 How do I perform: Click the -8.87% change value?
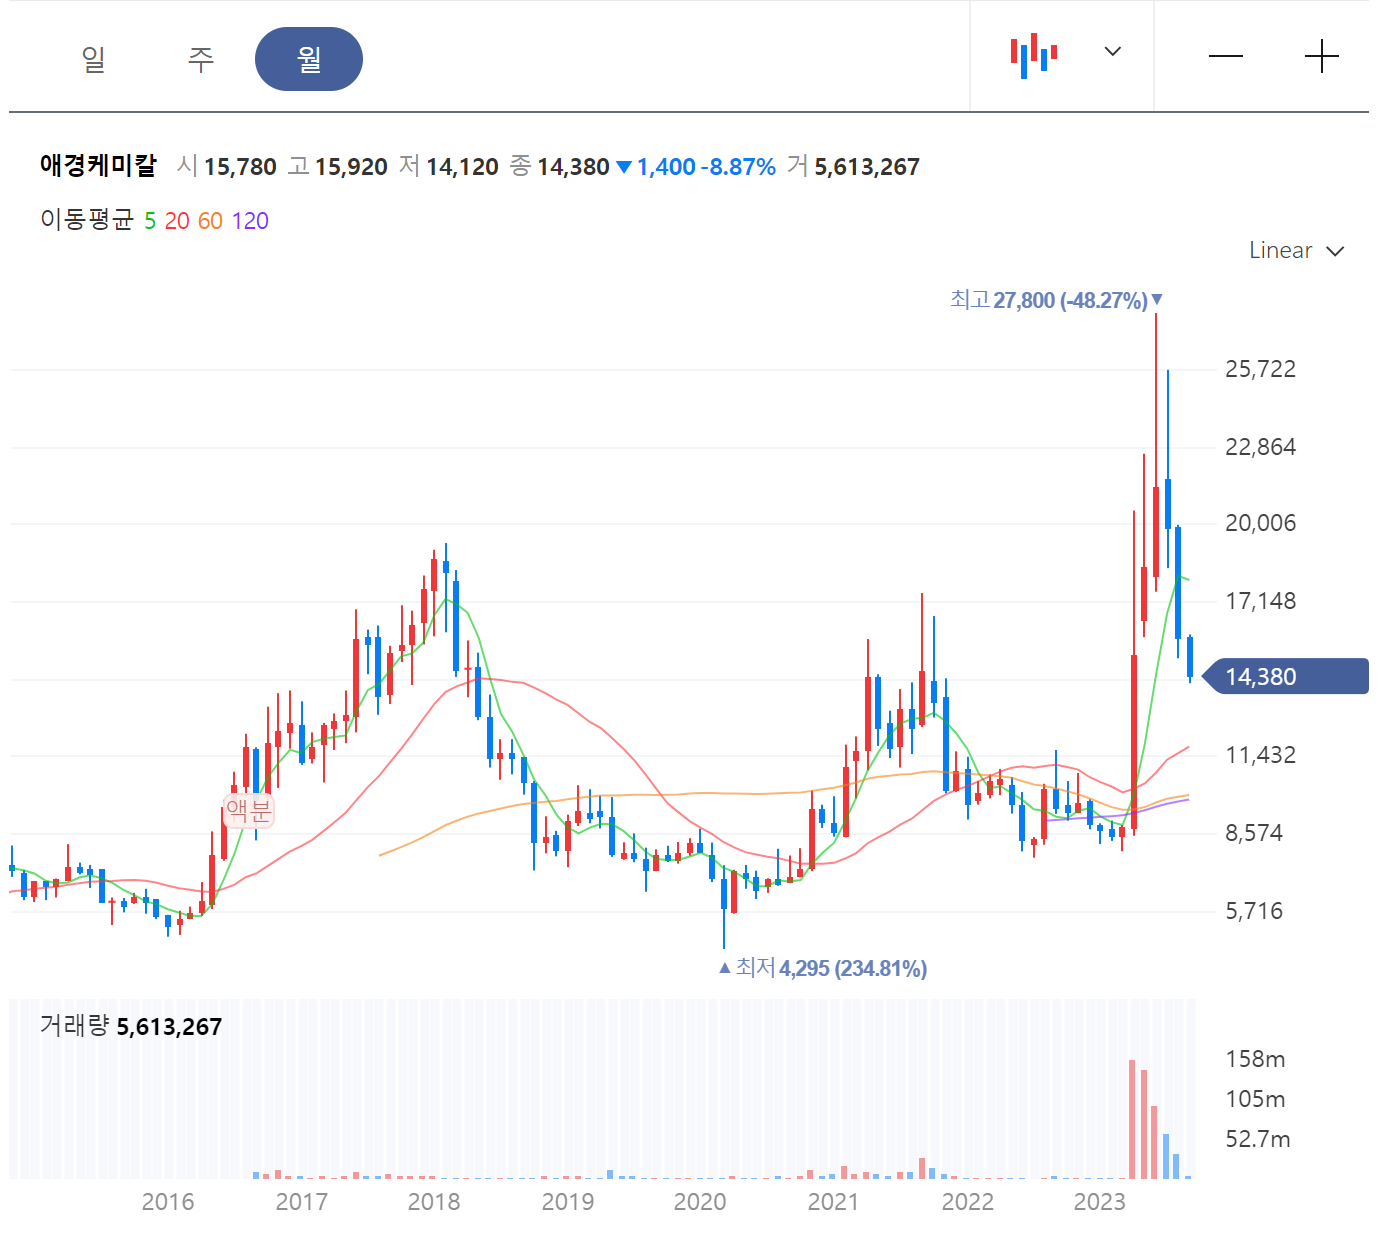[738, 167]
